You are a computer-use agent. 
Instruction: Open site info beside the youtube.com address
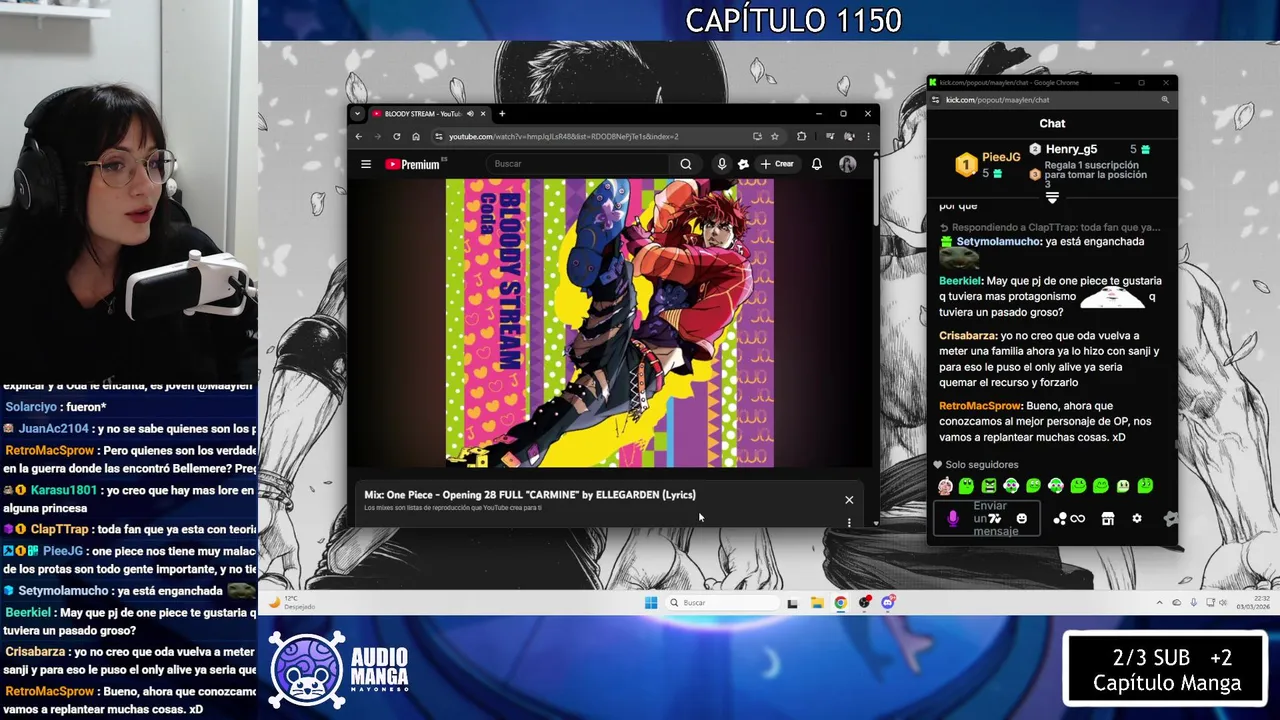coord(439,136)
